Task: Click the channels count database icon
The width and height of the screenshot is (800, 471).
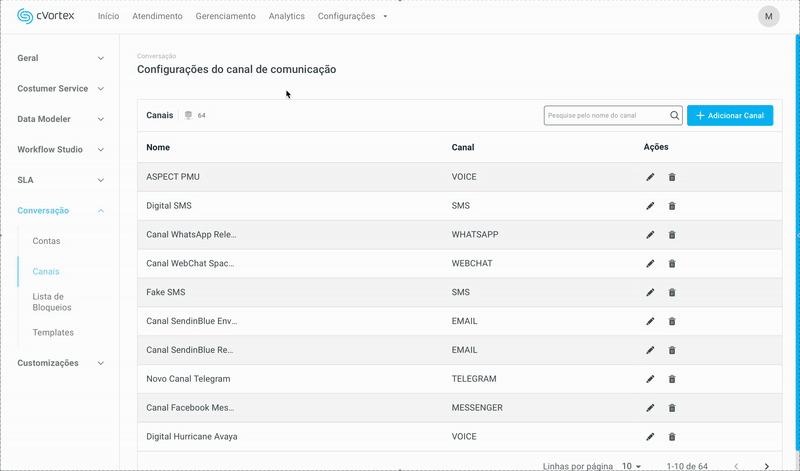Action: (x=188, y=115)
